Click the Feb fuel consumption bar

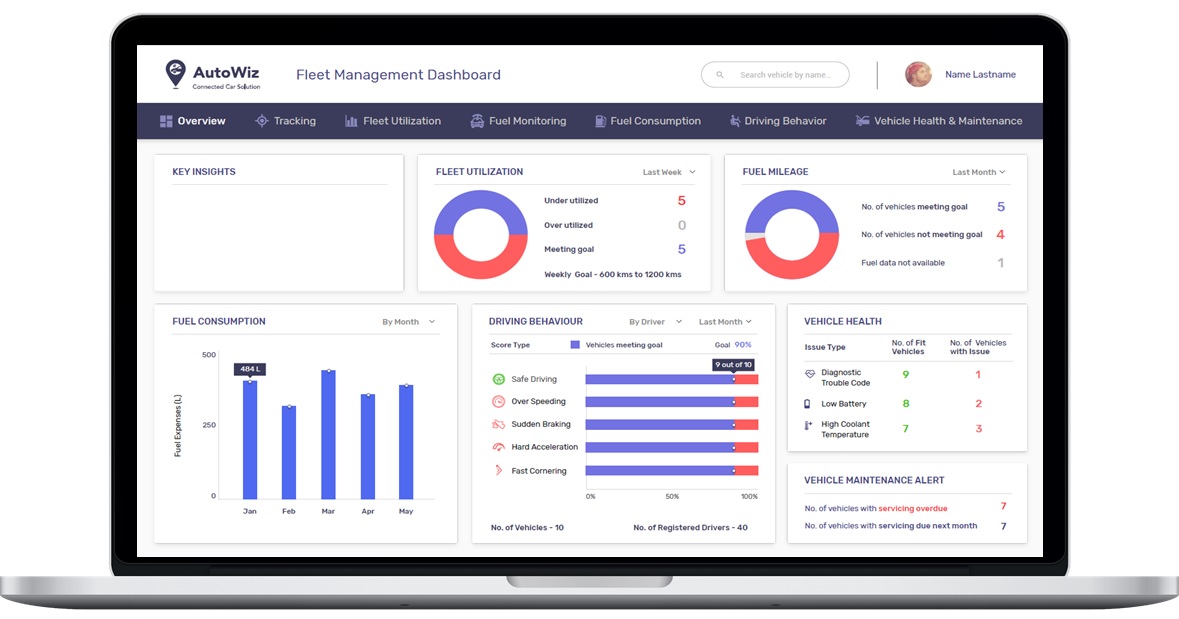[289, 453]
